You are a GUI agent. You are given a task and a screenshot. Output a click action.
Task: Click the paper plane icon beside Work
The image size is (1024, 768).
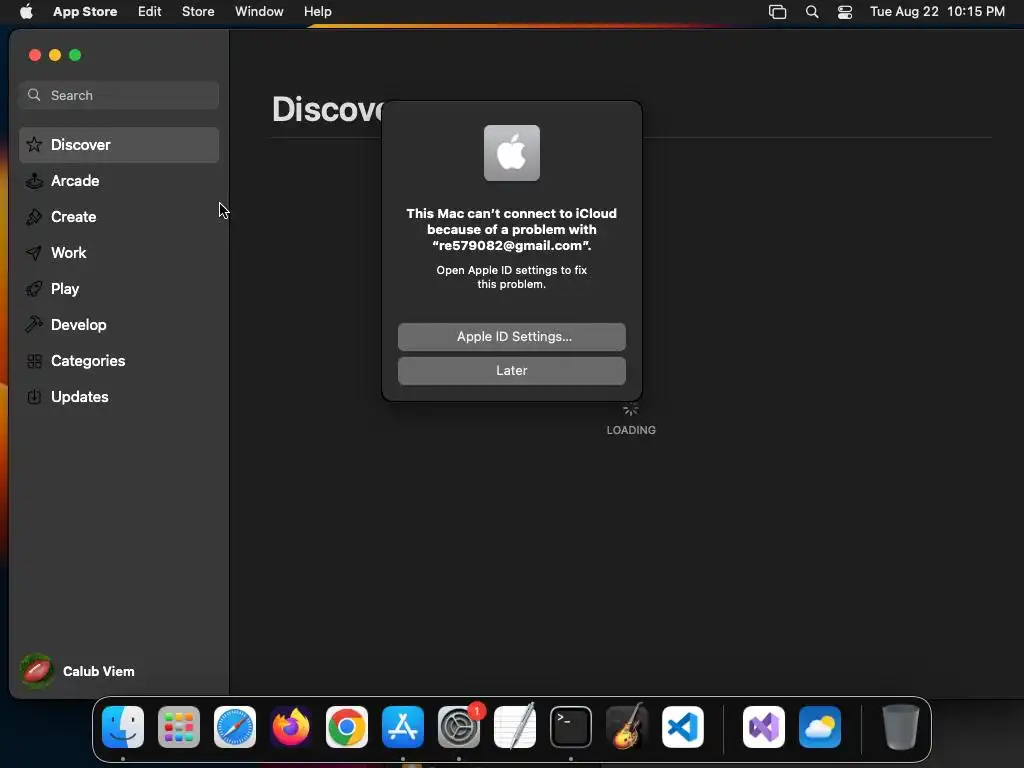tap(34, 253)
